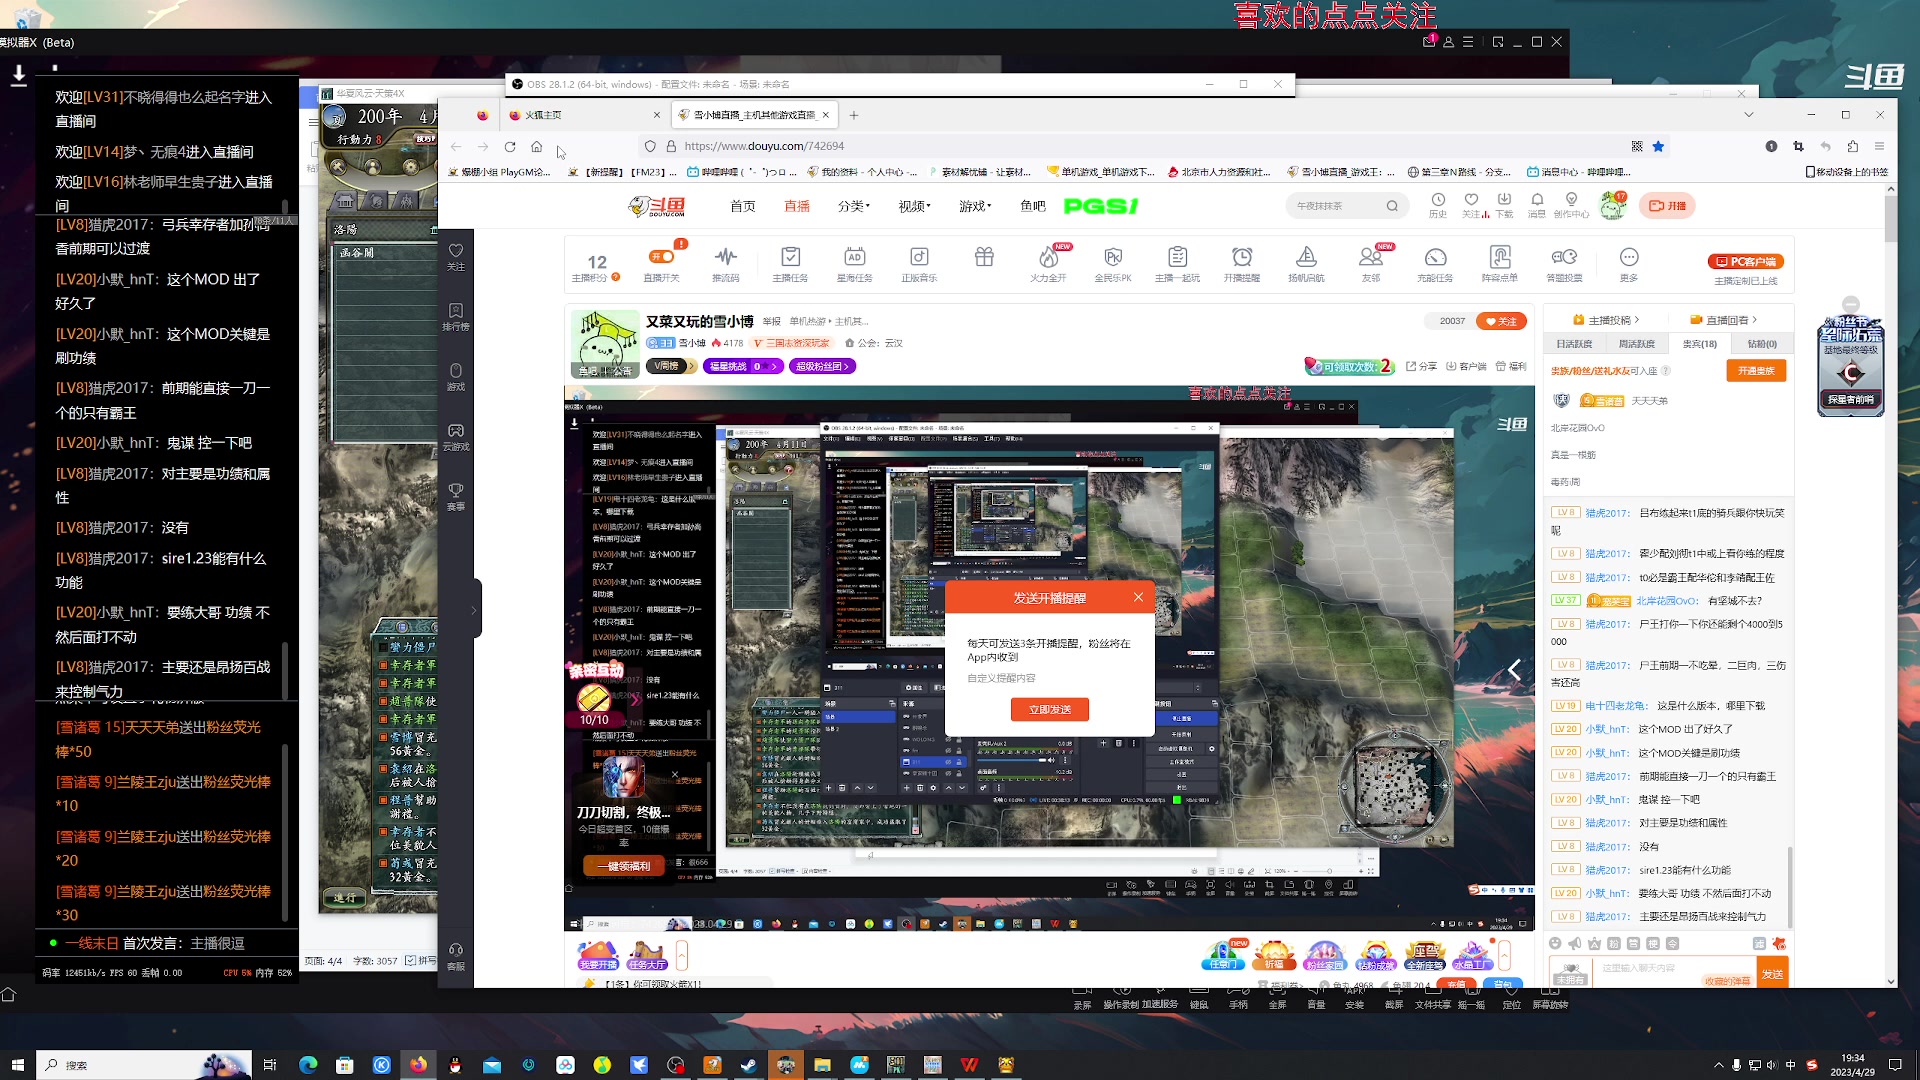Open the 主播任务 task icon
This screenshot has height=1080, width=1920.
click(x=790, y=257)
